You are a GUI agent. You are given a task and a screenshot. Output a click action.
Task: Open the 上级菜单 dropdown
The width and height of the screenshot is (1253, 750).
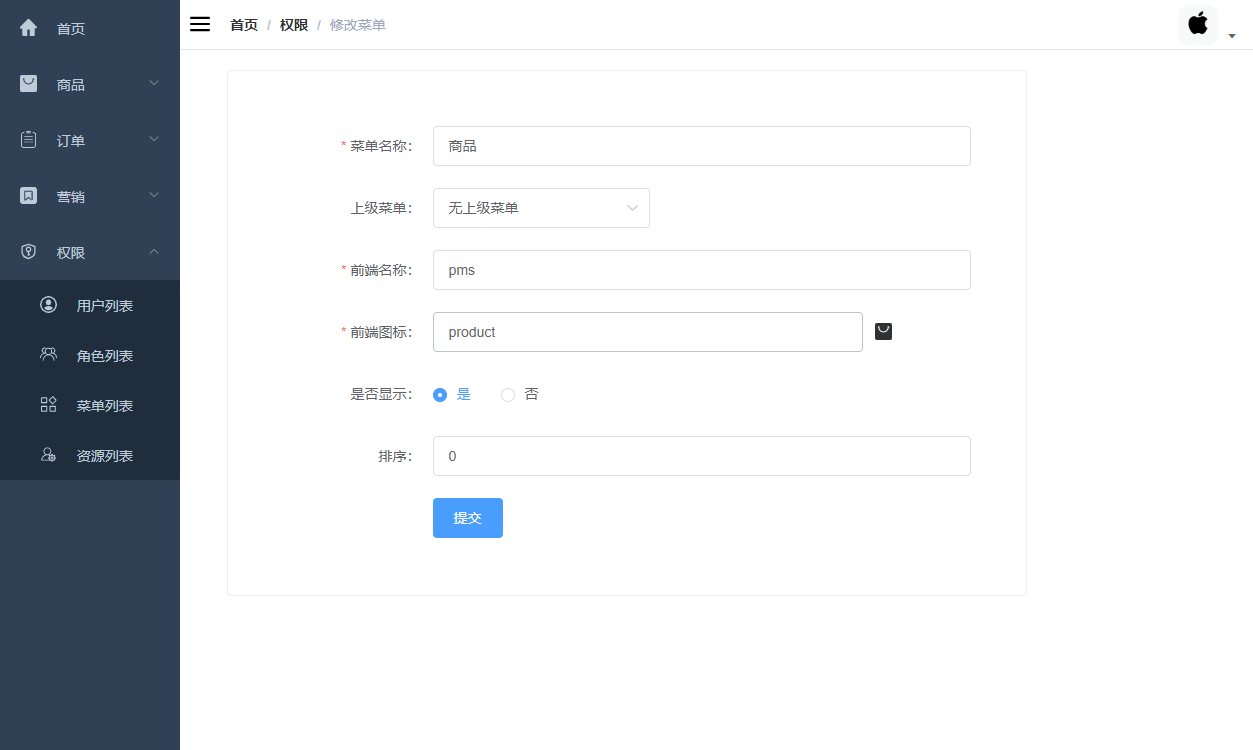click(541, 208)
